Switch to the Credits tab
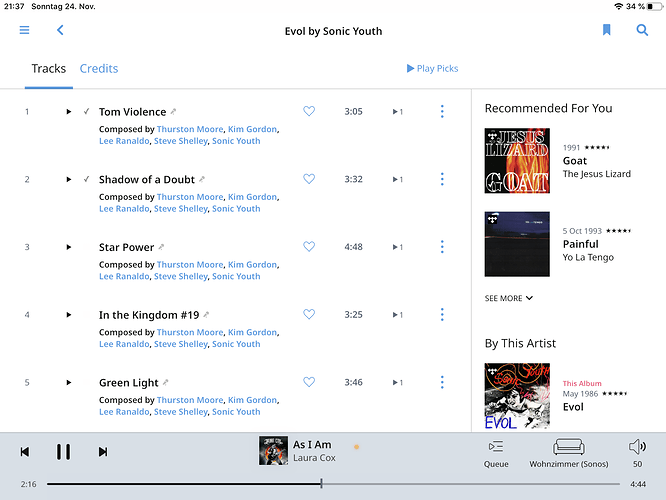Image resolution: width=666 pixels, height=500 pixels. 99,68
